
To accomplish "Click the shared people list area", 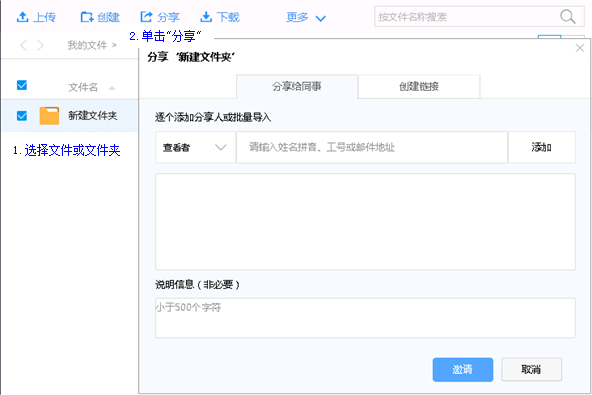I will pos(365,222).
